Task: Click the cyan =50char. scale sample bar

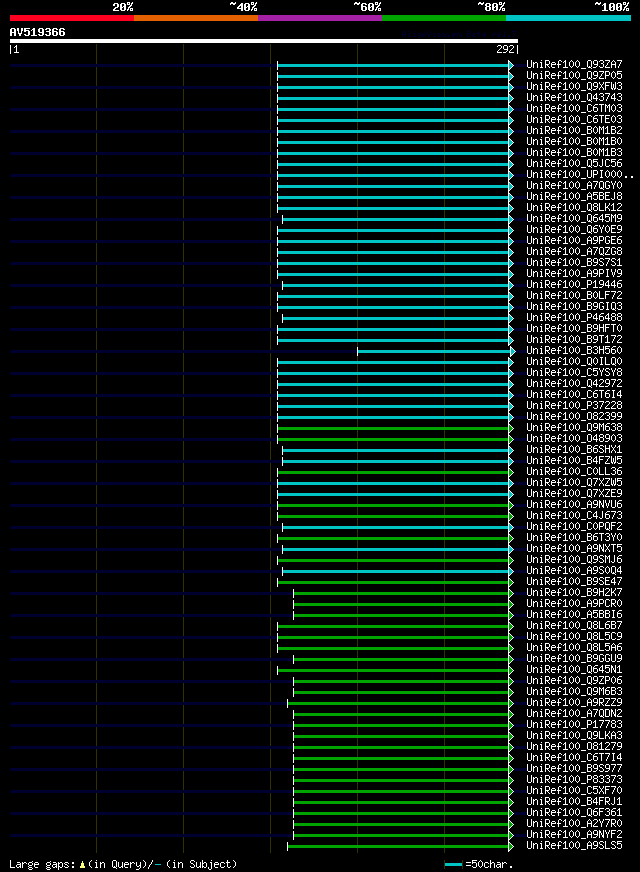Action: (x=453, y=865)
